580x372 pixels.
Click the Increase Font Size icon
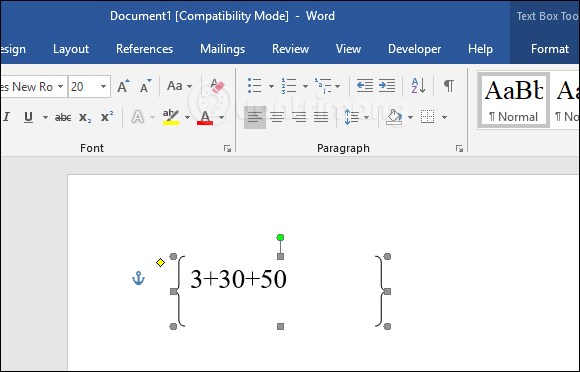[123, 86]
